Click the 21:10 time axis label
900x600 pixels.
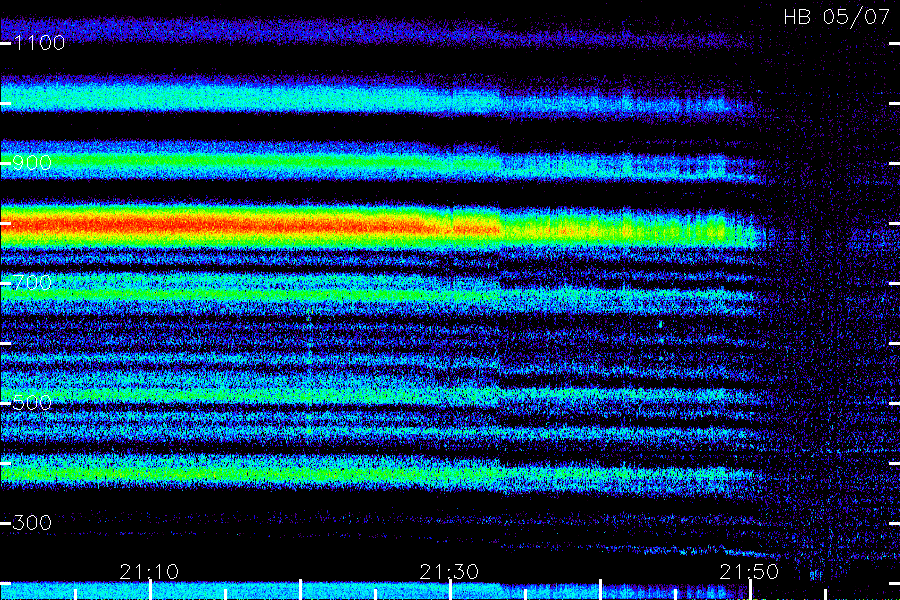pyautogui.click(x=149, y=572)
